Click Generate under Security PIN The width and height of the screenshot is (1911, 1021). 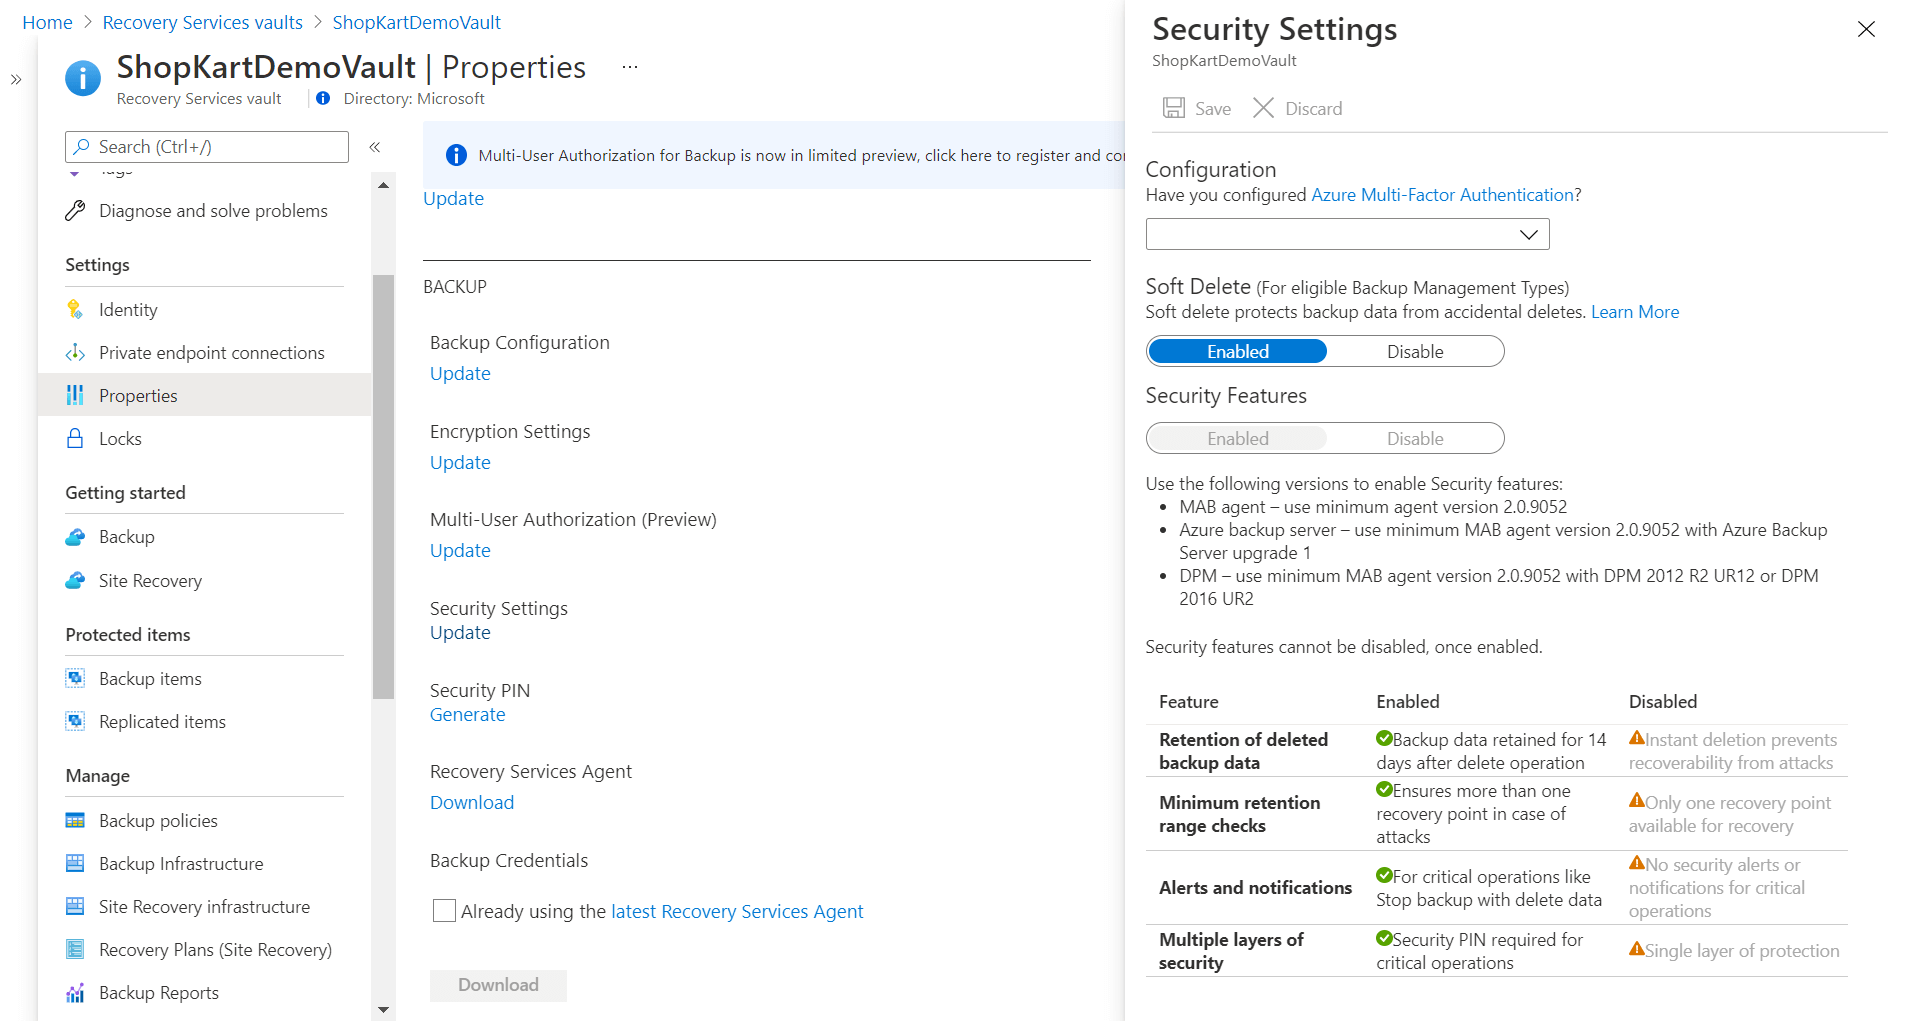[x=467, y=715]
